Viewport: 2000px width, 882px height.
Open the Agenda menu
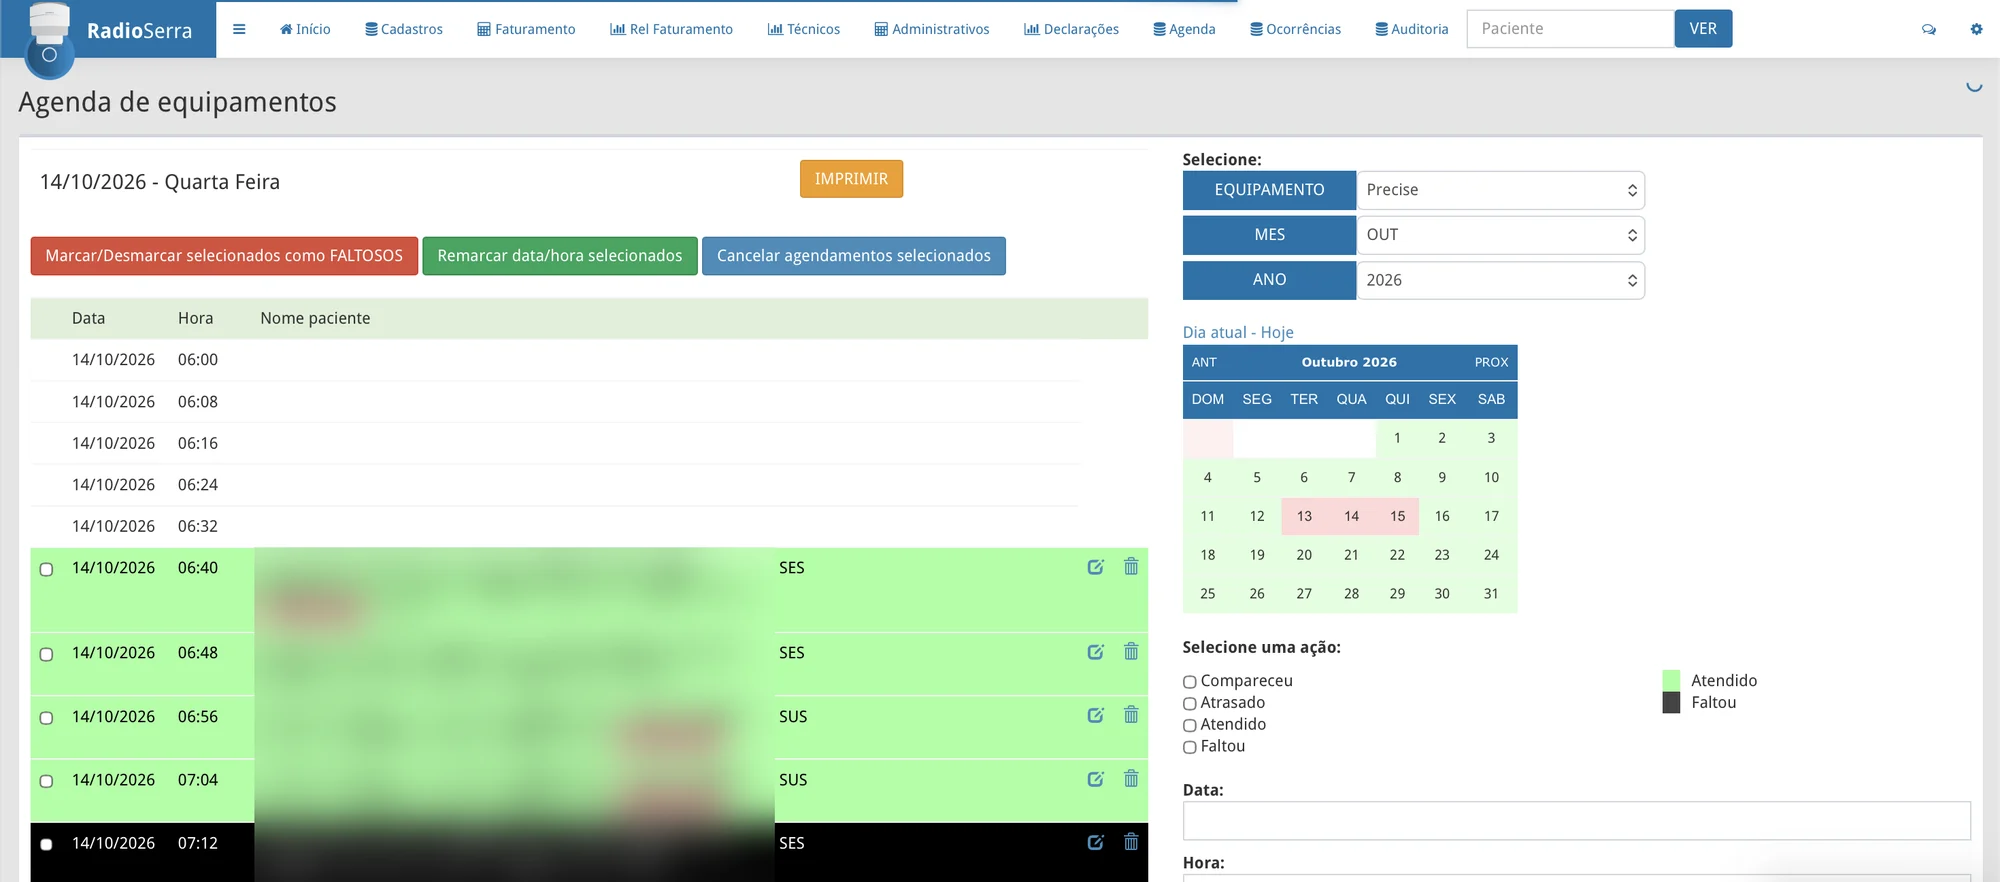click(x=1184, y=29)
